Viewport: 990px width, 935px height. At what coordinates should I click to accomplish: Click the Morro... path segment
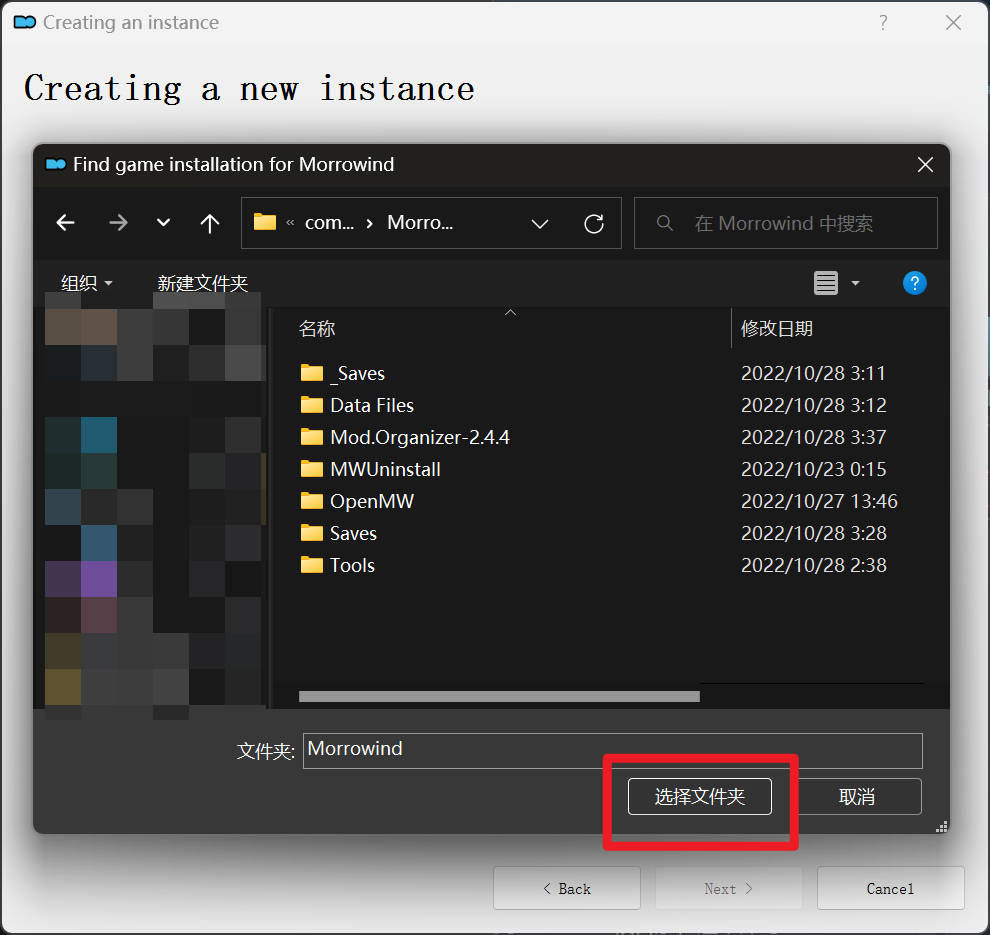pos(420,223)
